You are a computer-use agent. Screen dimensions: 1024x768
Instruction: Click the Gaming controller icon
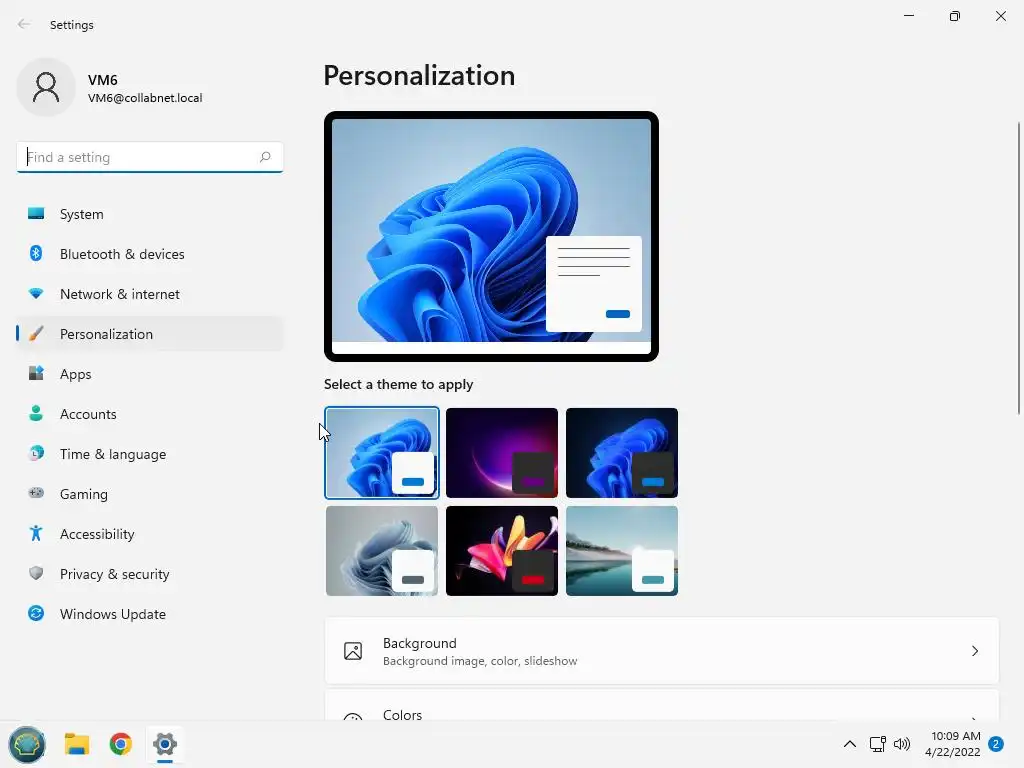pyautogui.click(x=36, y=493)
